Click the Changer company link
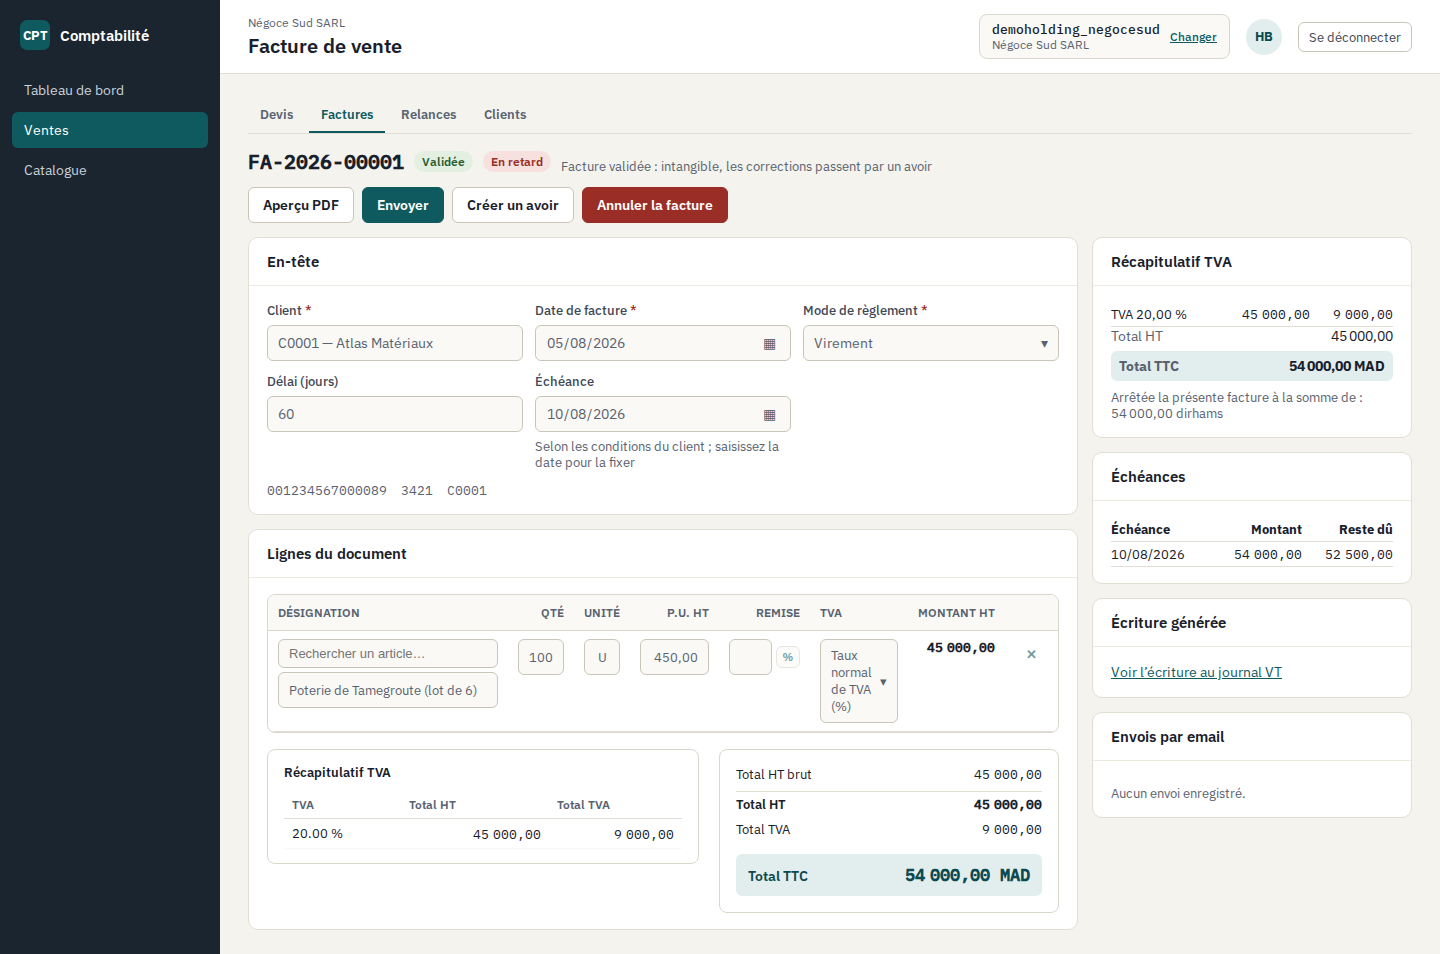The height and width of the screenshot is (954, 1440). pos(1193,37)
